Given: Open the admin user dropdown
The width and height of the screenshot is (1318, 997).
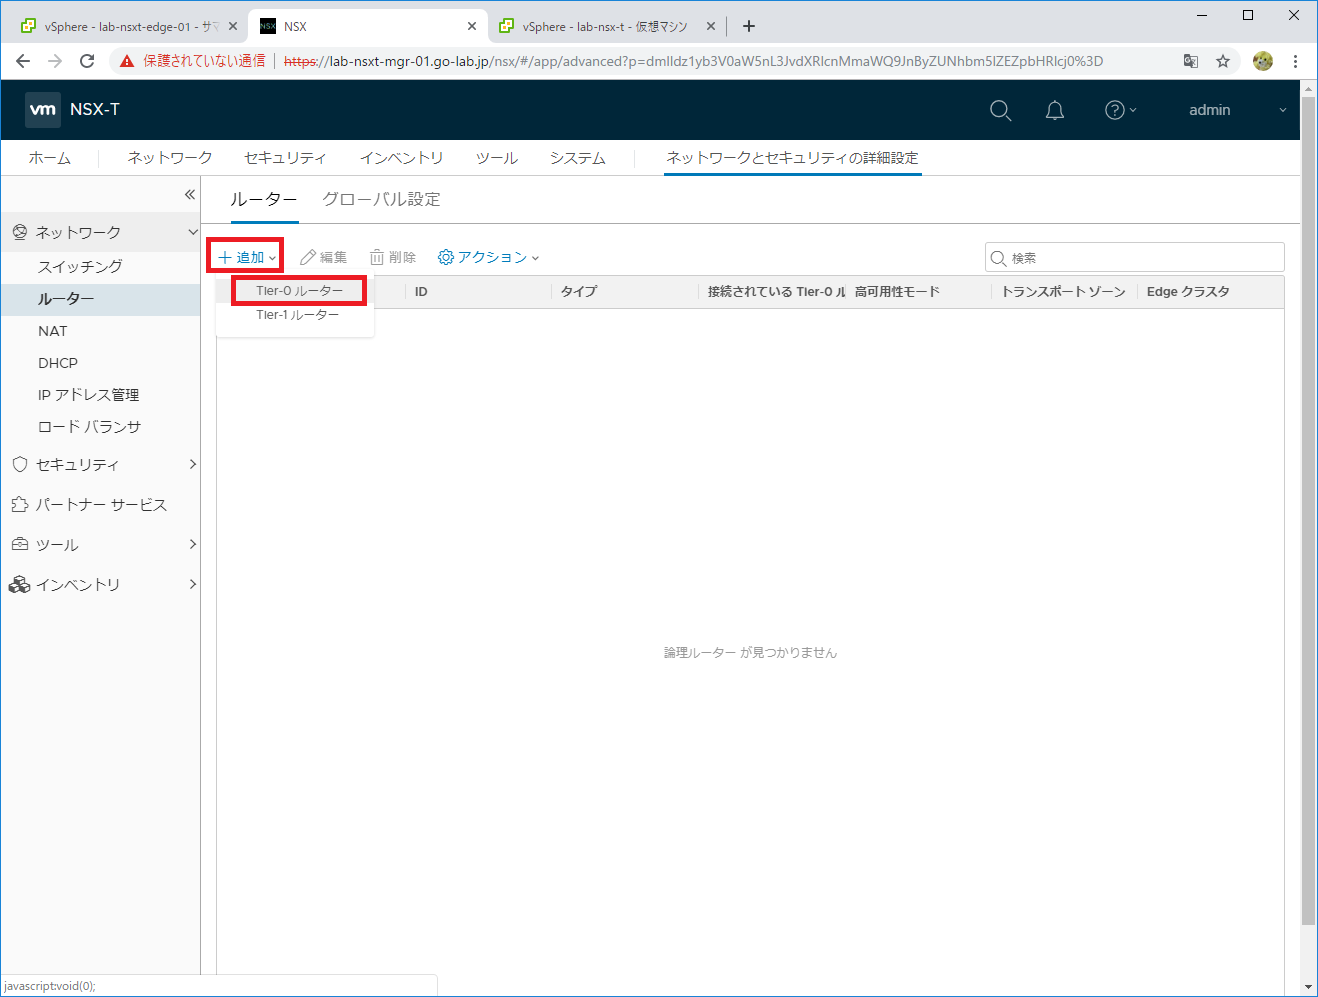Looking at the screenshot, I should (1237, 110).
